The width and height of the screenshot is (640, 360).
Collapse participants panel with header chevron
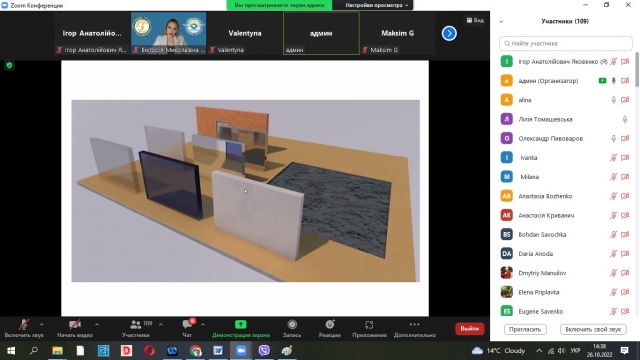pyautogui.click(x=501, y=22)
